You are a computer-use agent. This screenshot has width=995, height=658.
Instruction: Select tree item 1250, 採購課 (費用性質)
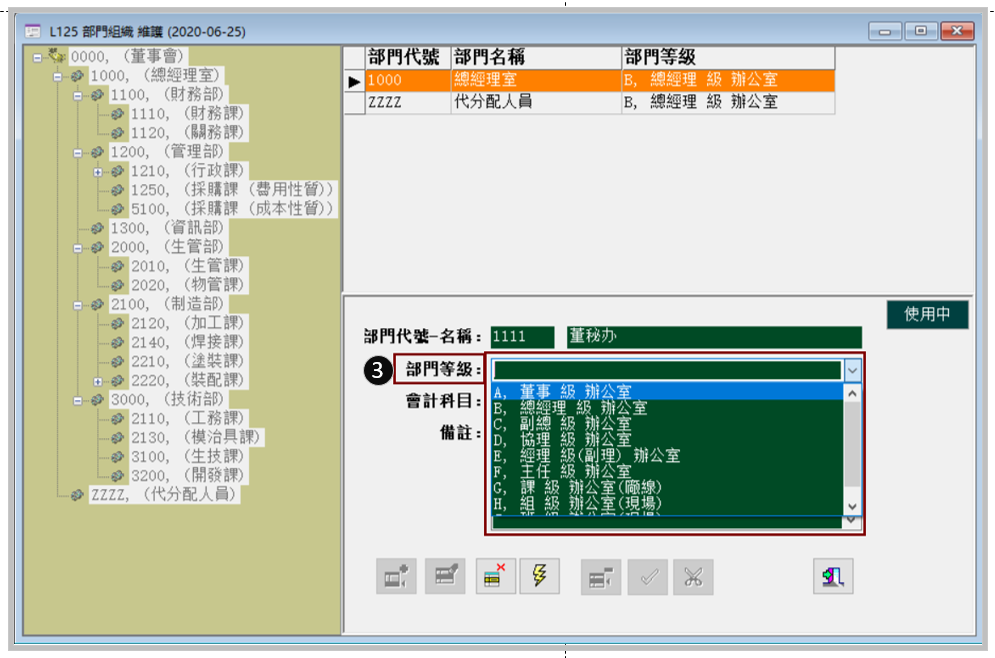coord(232,190)
